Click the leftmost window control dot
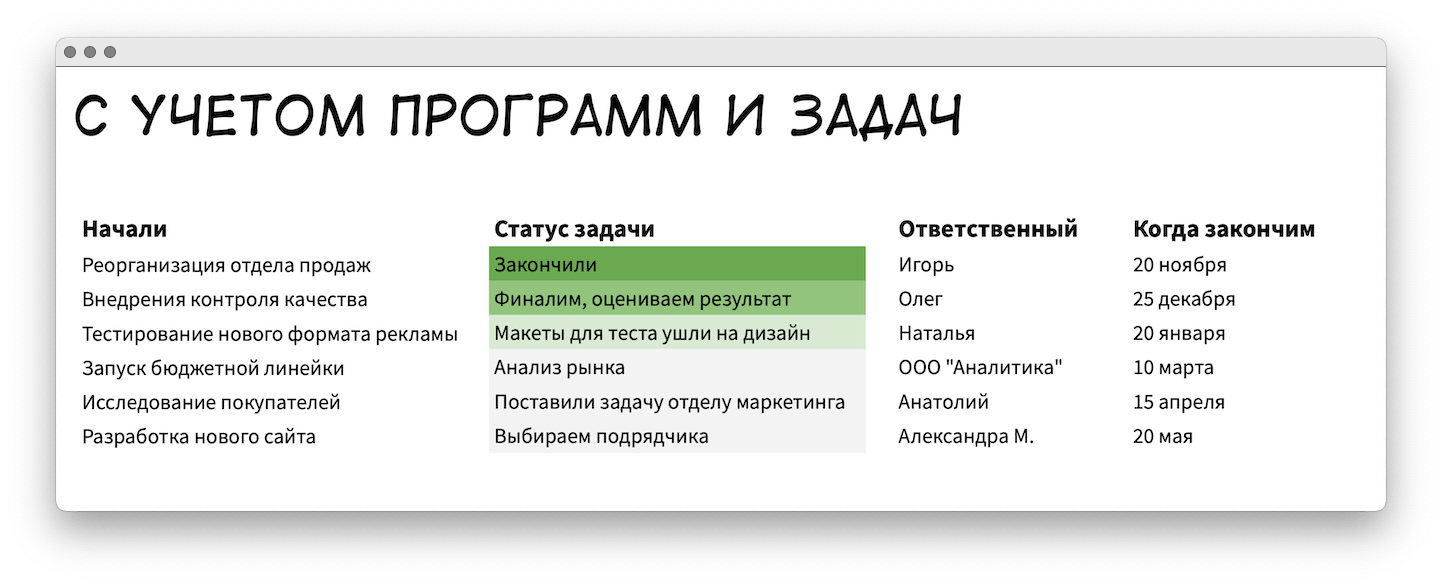Screen dimensions: 1442x585 [70, 52]
